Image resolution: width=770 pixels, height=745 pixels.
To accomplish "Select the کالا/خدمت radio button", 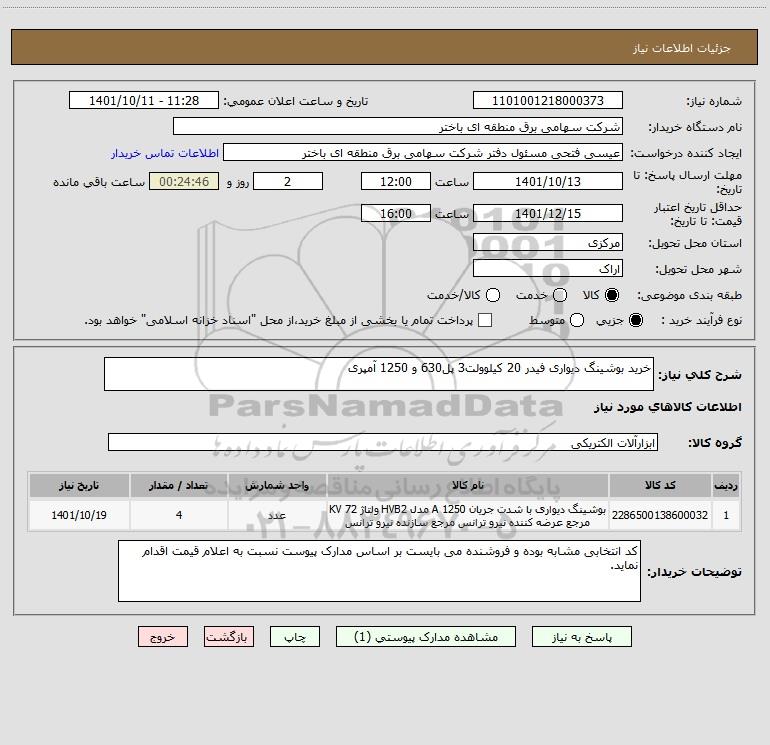I will [493, 295].
